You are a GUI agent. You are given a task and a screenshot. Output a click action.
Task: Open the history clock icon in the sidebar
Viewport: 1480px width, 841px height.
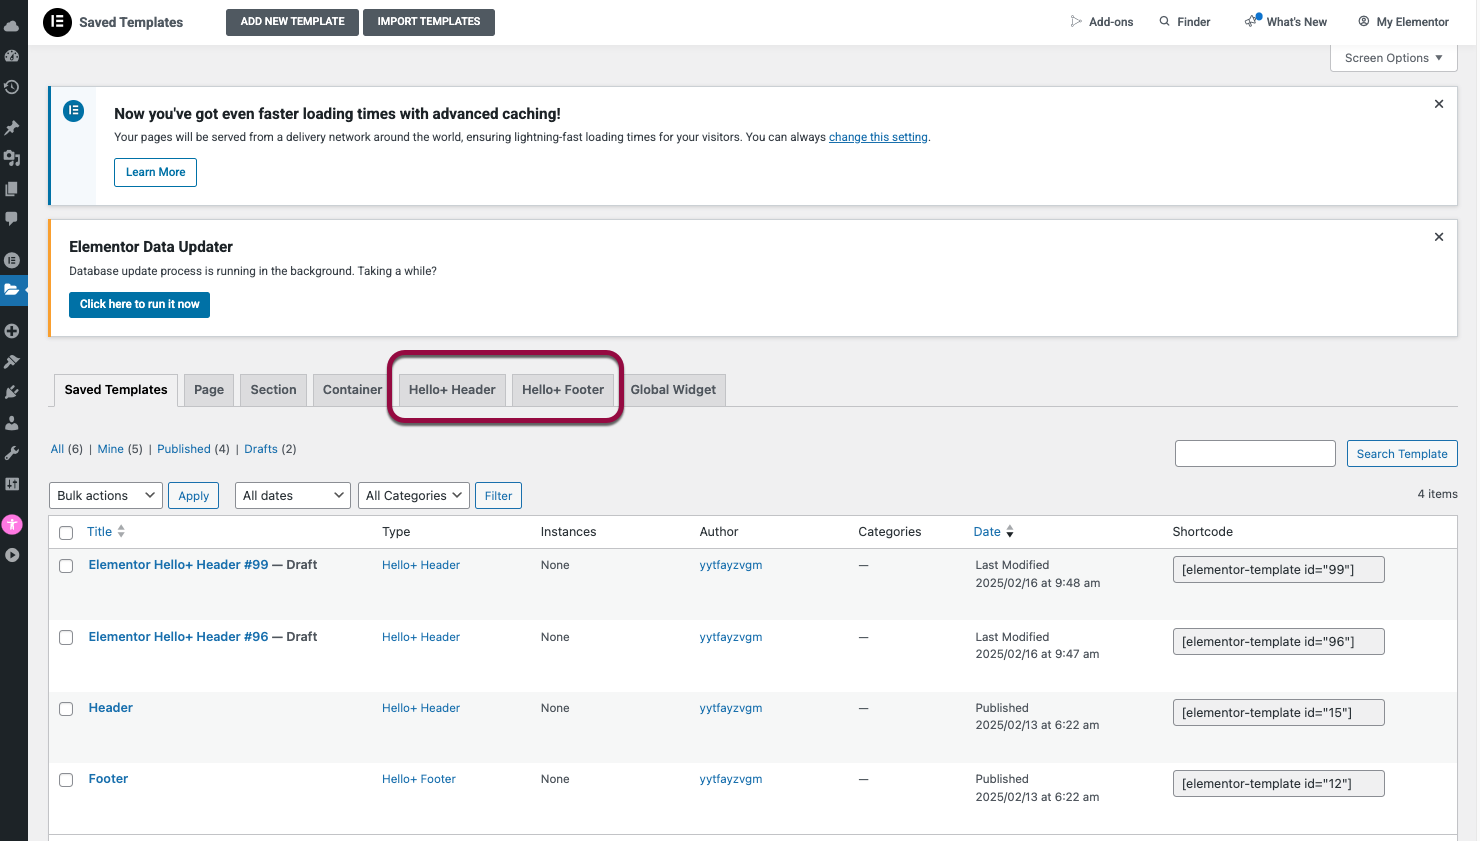[x=12, y=87]
